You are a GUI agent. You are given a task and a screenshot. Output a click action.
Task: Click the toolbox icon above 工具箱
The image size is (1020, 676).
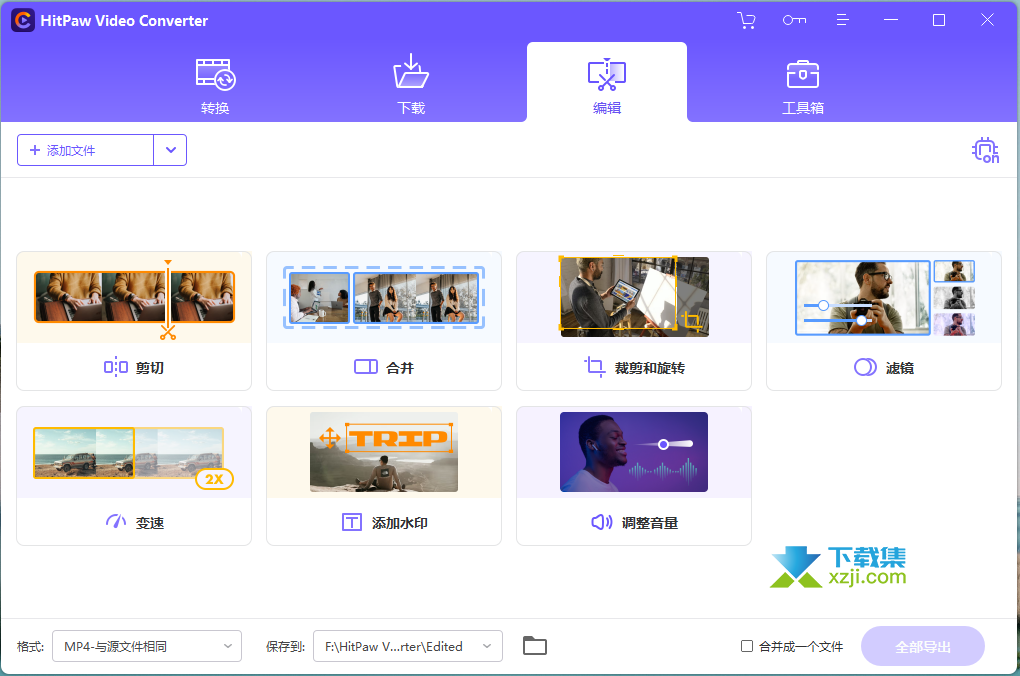[803, 74]
